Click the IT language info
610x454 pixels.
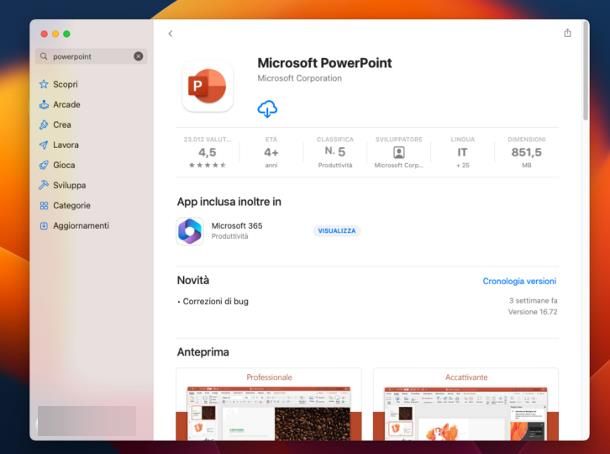click(x=463, y=152)
